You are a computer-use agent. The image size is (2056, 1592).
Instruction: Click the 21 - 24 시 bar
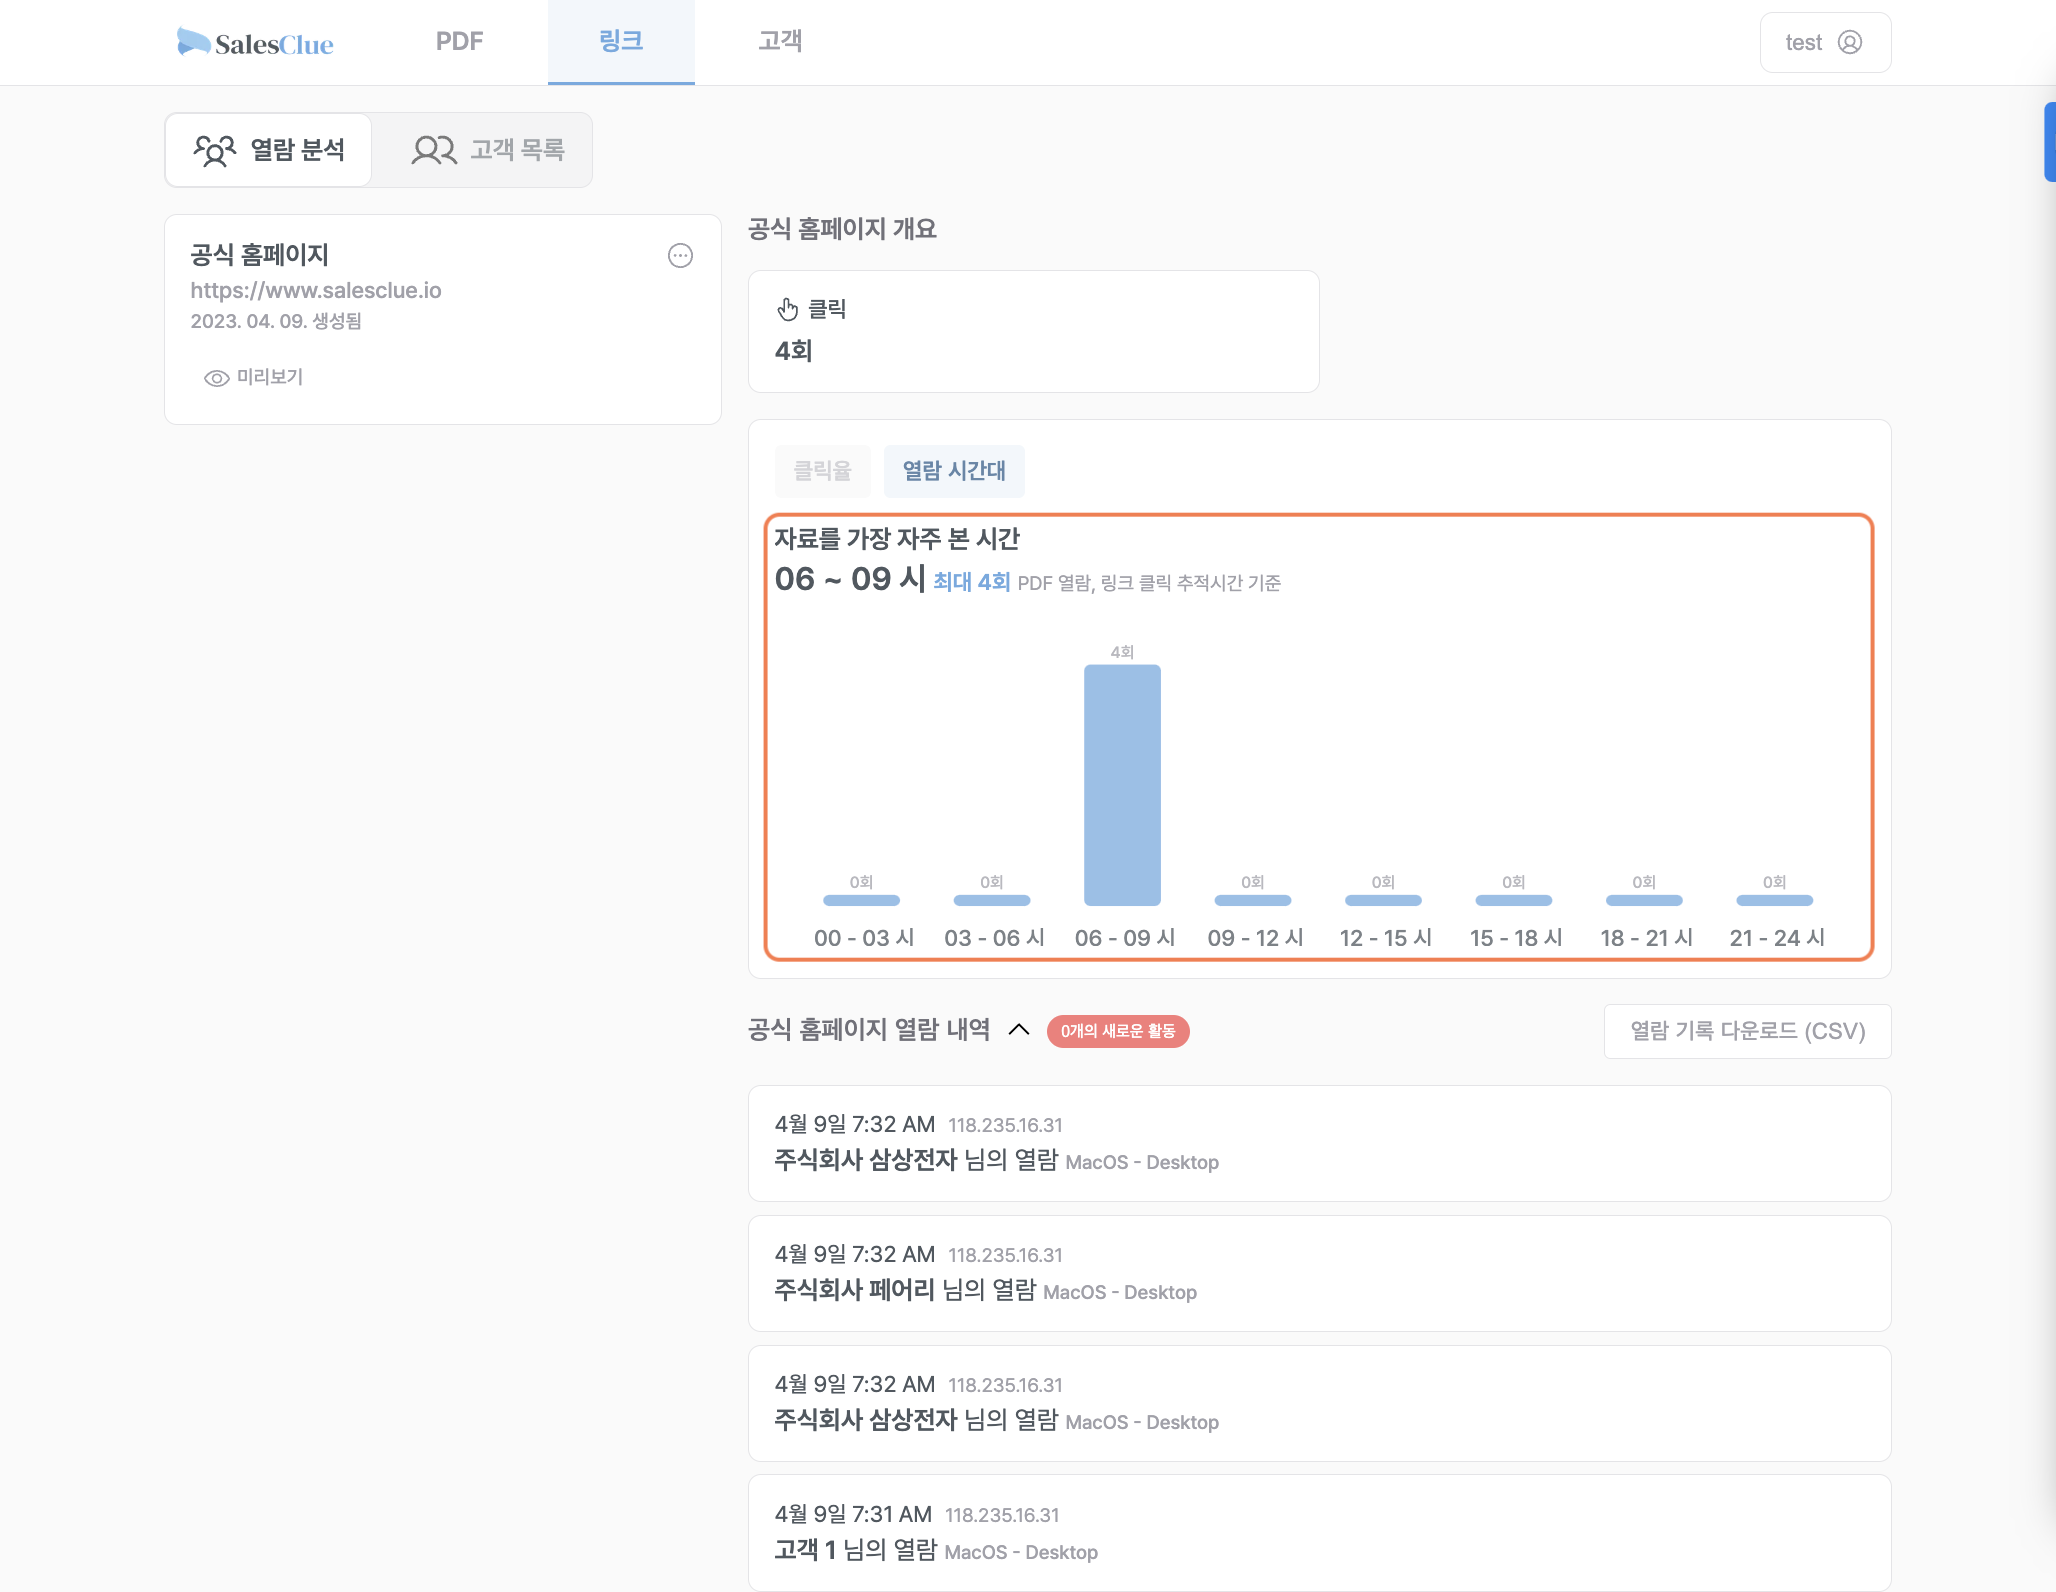(1774, 900)
